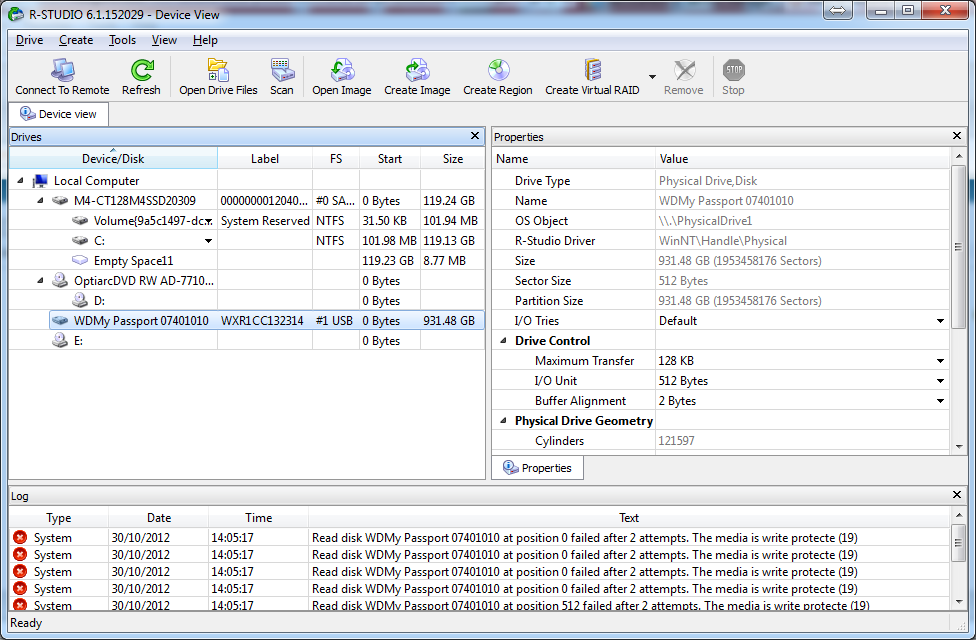976x640 pixels.
Task: Click the error icon of the first log entry
Action: click(20, 537)
